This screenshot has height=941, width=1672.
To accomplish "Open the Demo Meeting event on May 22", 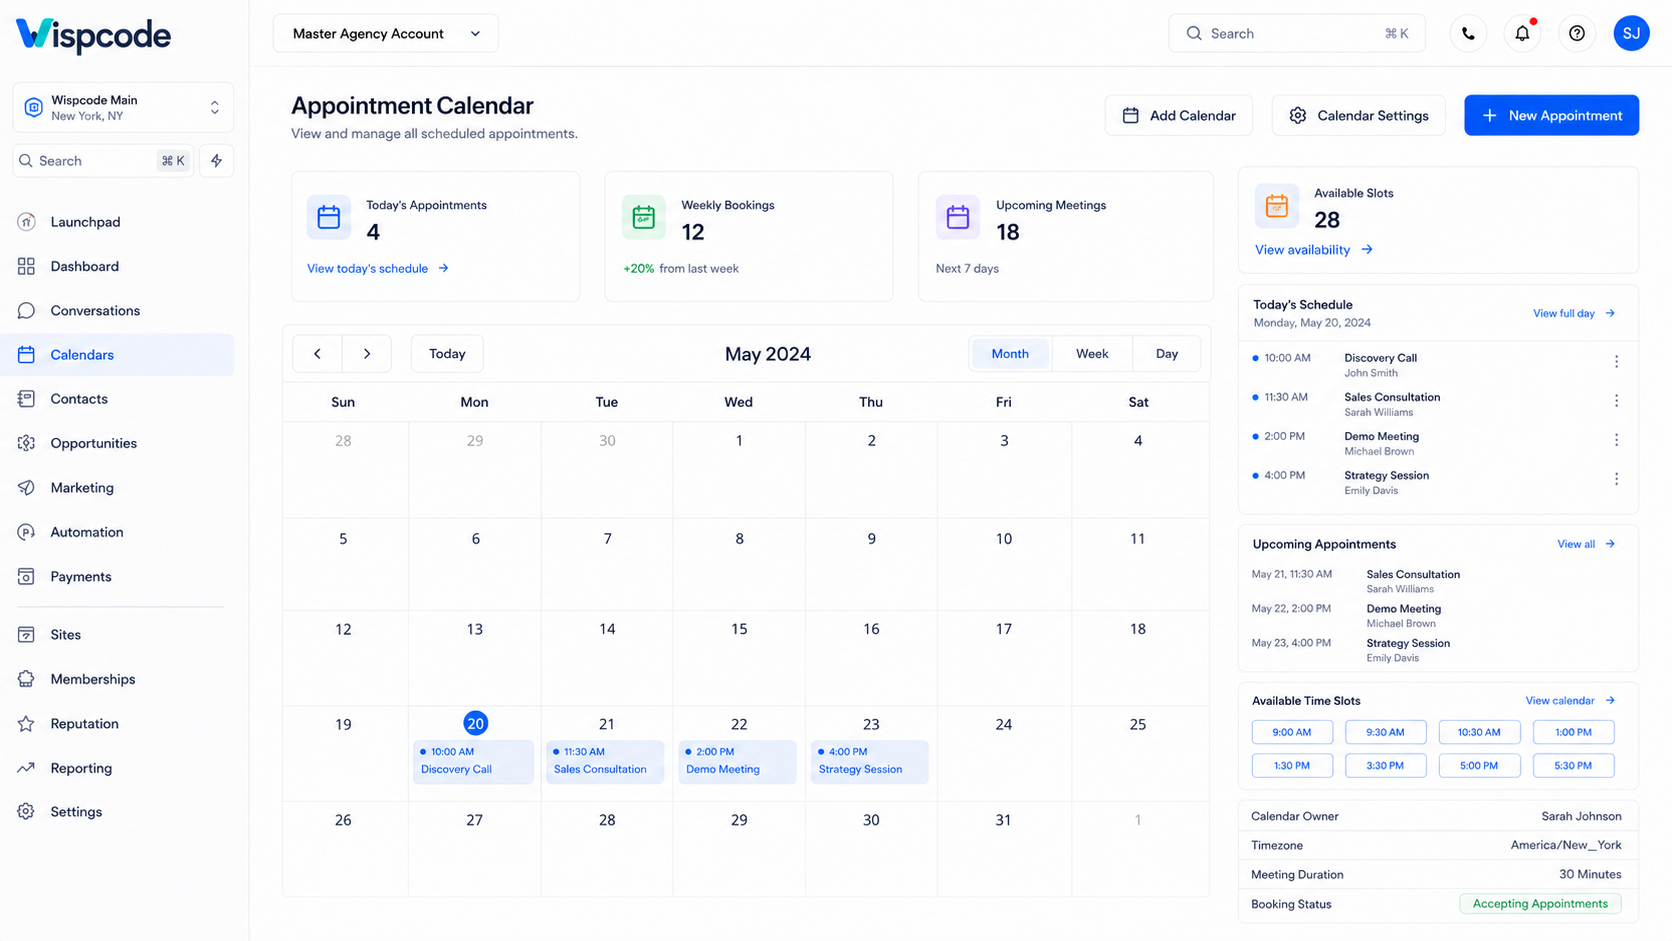I will tap(737, 761).
